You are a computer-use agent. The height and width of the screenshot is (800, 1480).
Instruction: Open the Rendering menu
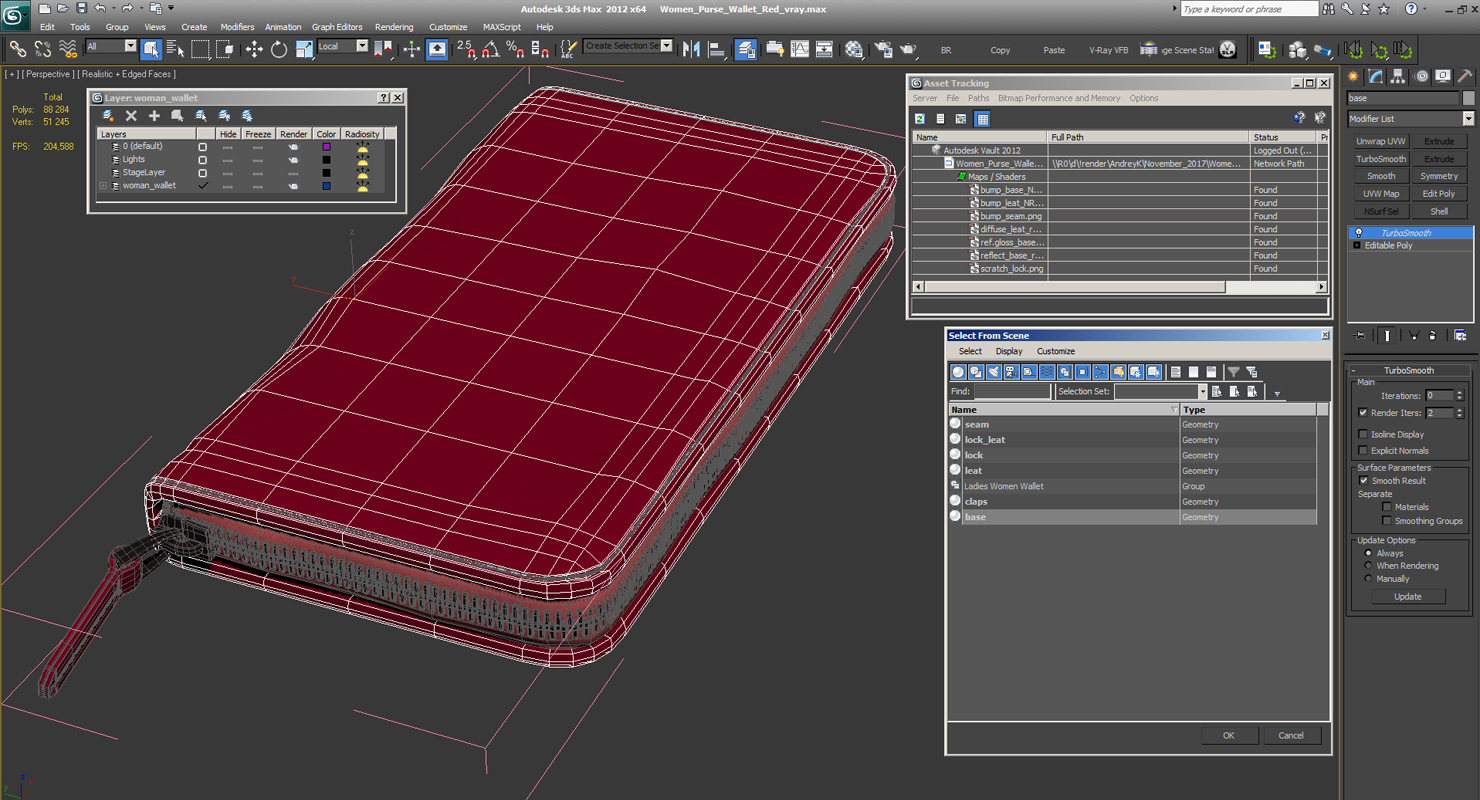[394, 27]
